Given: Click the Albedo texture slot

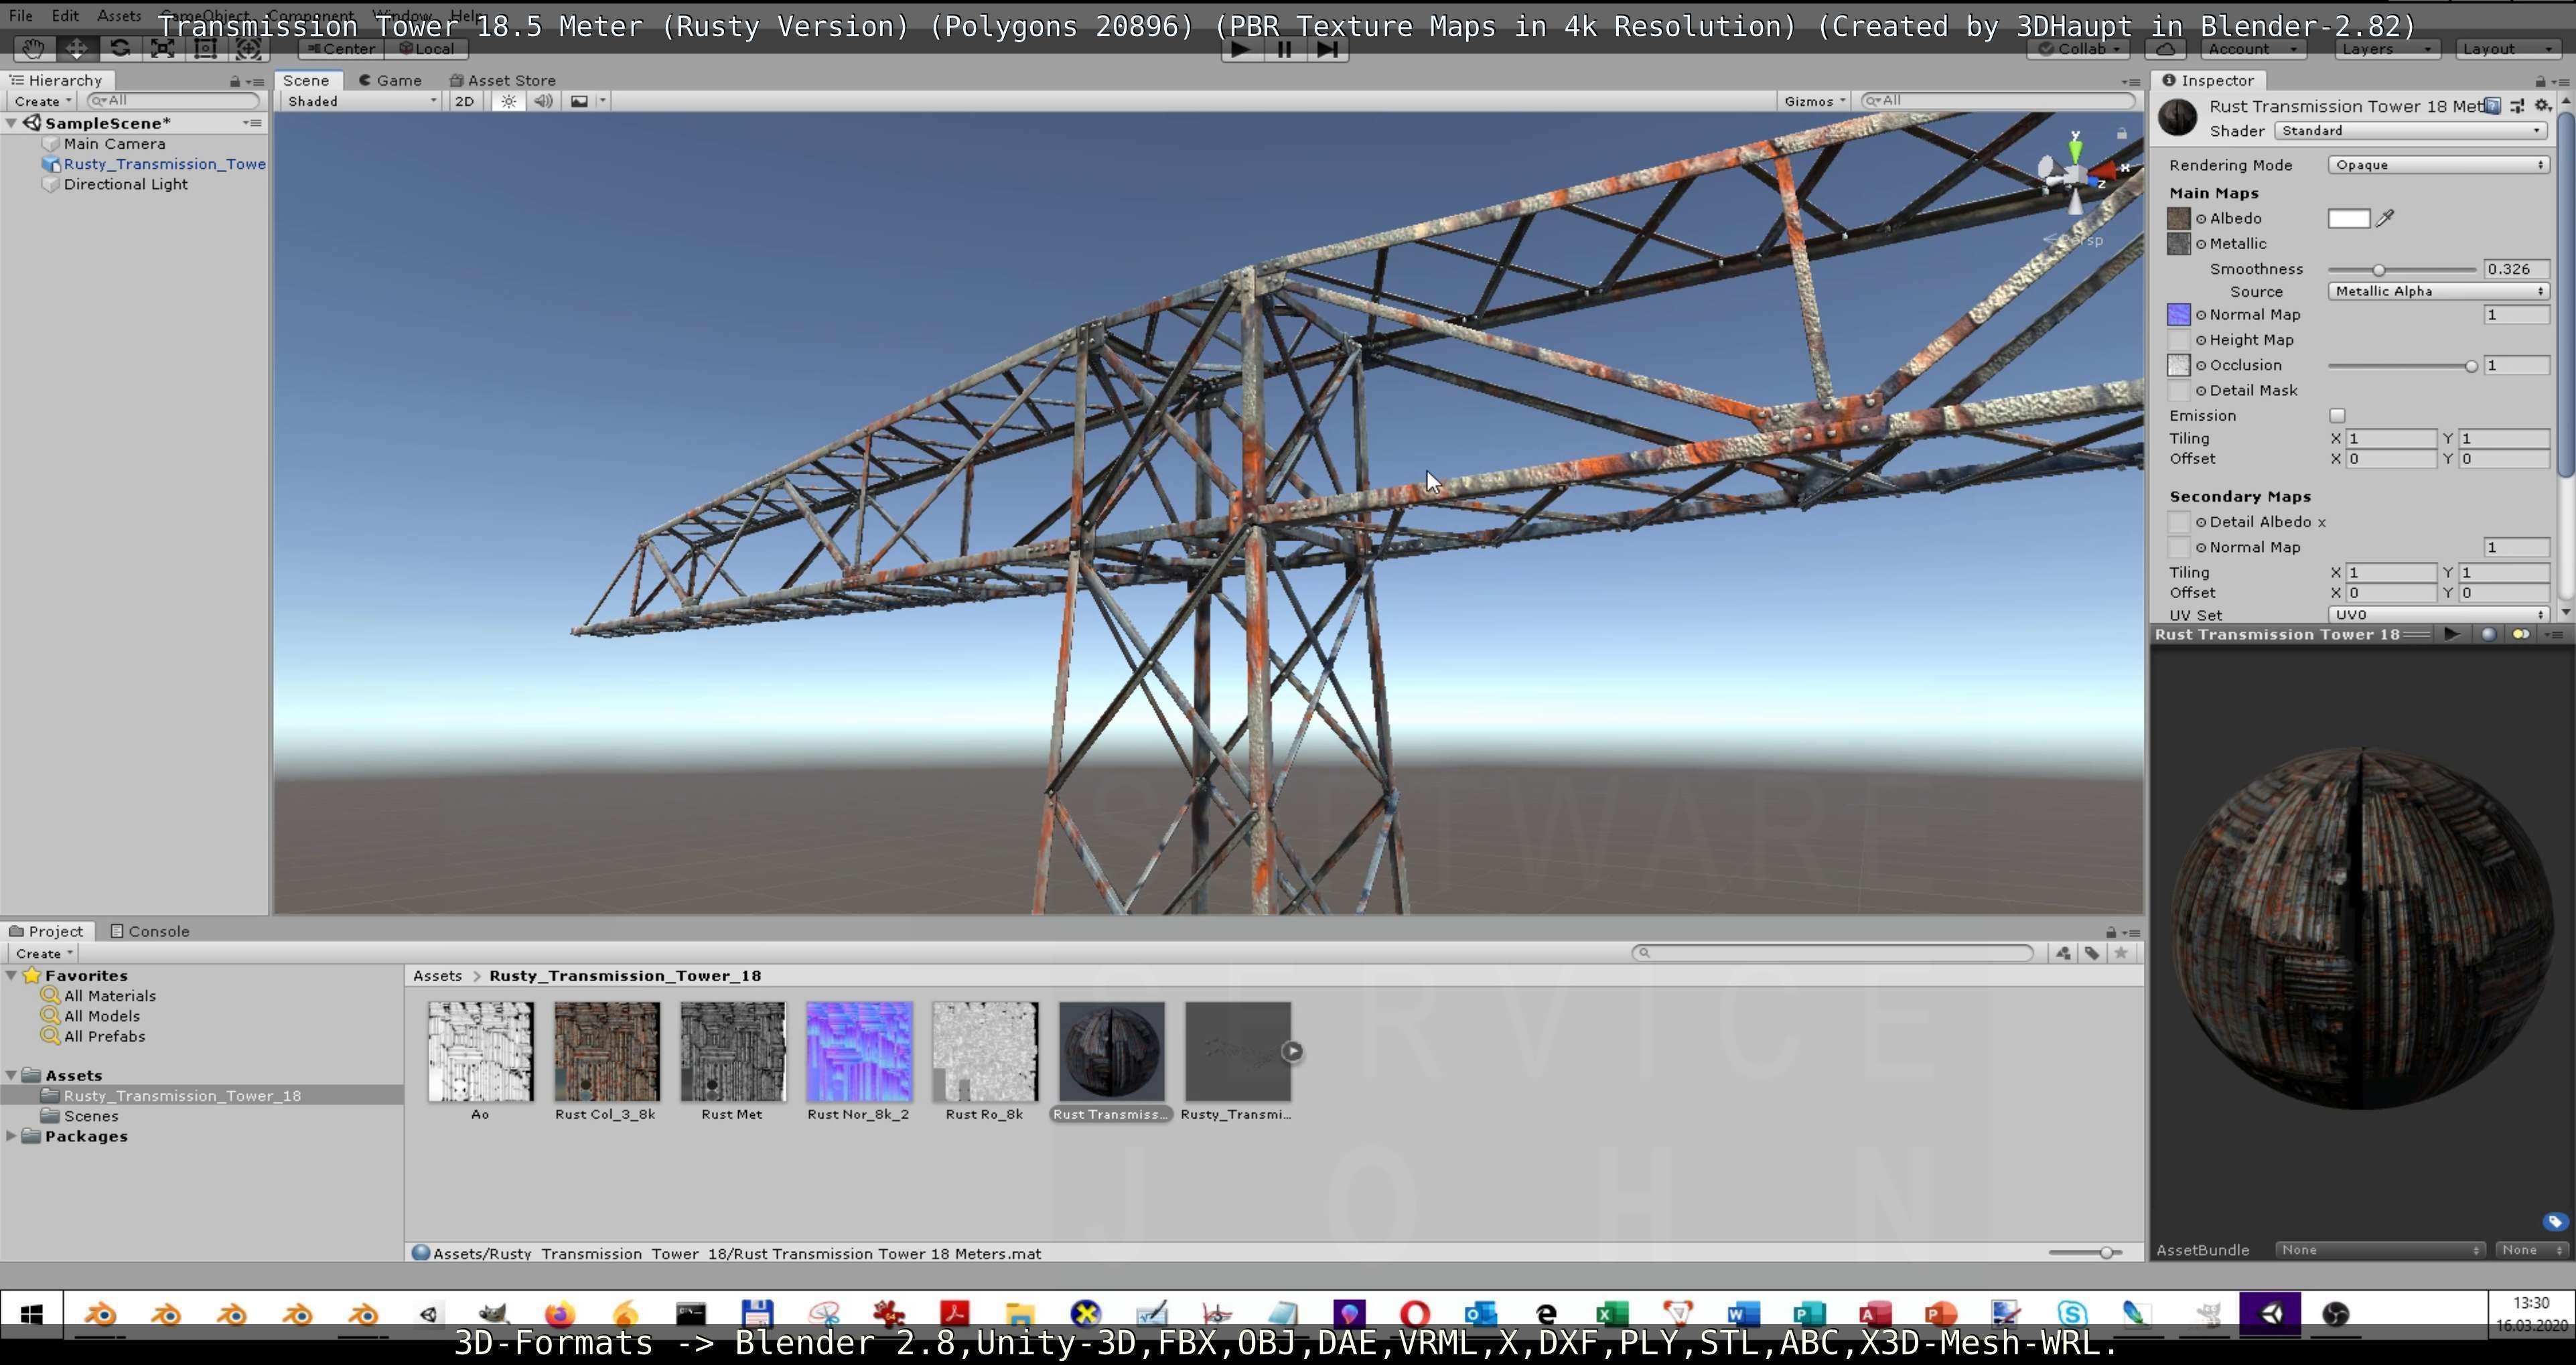Looking at the screenshot, I should pos(2178,218).
